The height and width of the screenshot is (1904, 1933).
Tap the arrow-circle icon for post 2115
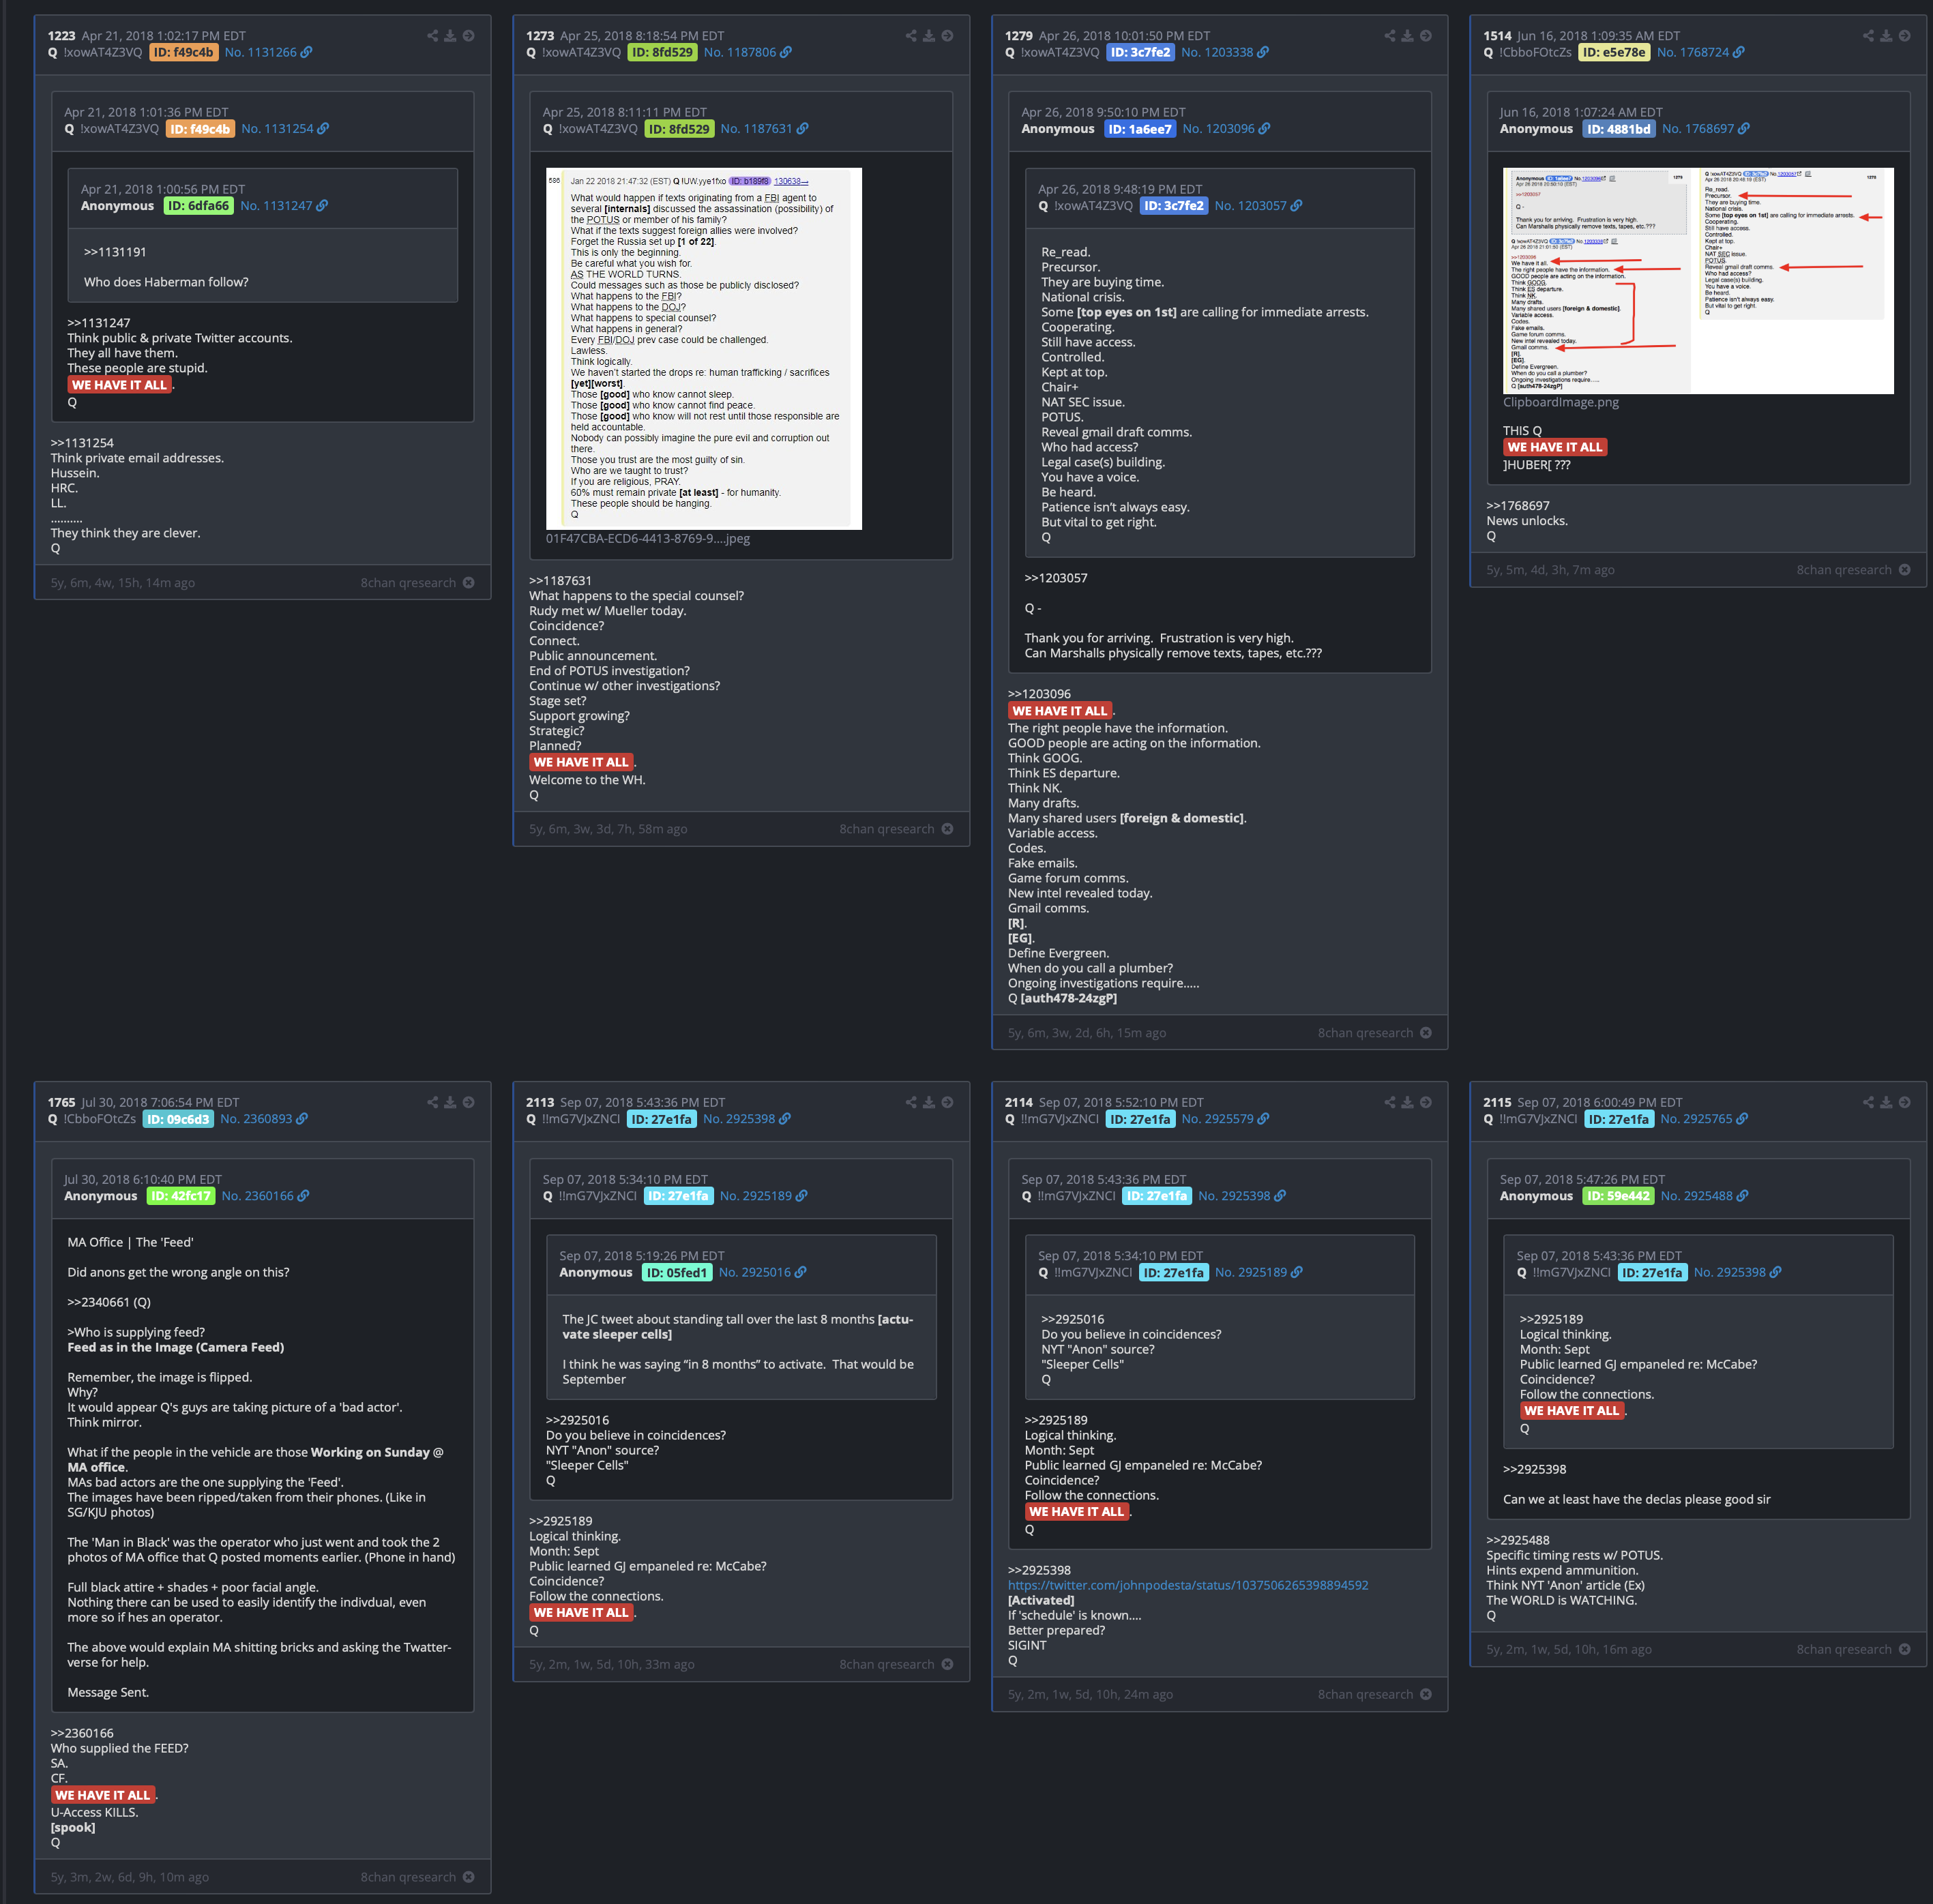(1904, 1102)
